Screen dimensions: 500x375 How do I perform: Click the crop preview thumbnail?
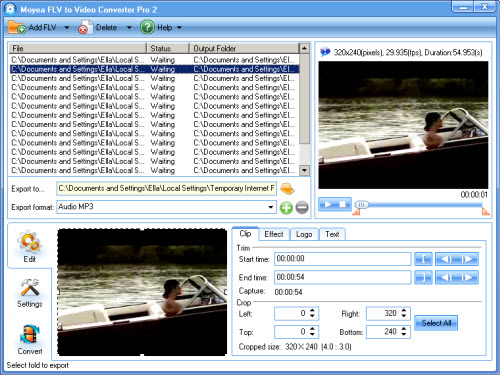(142, 292)
